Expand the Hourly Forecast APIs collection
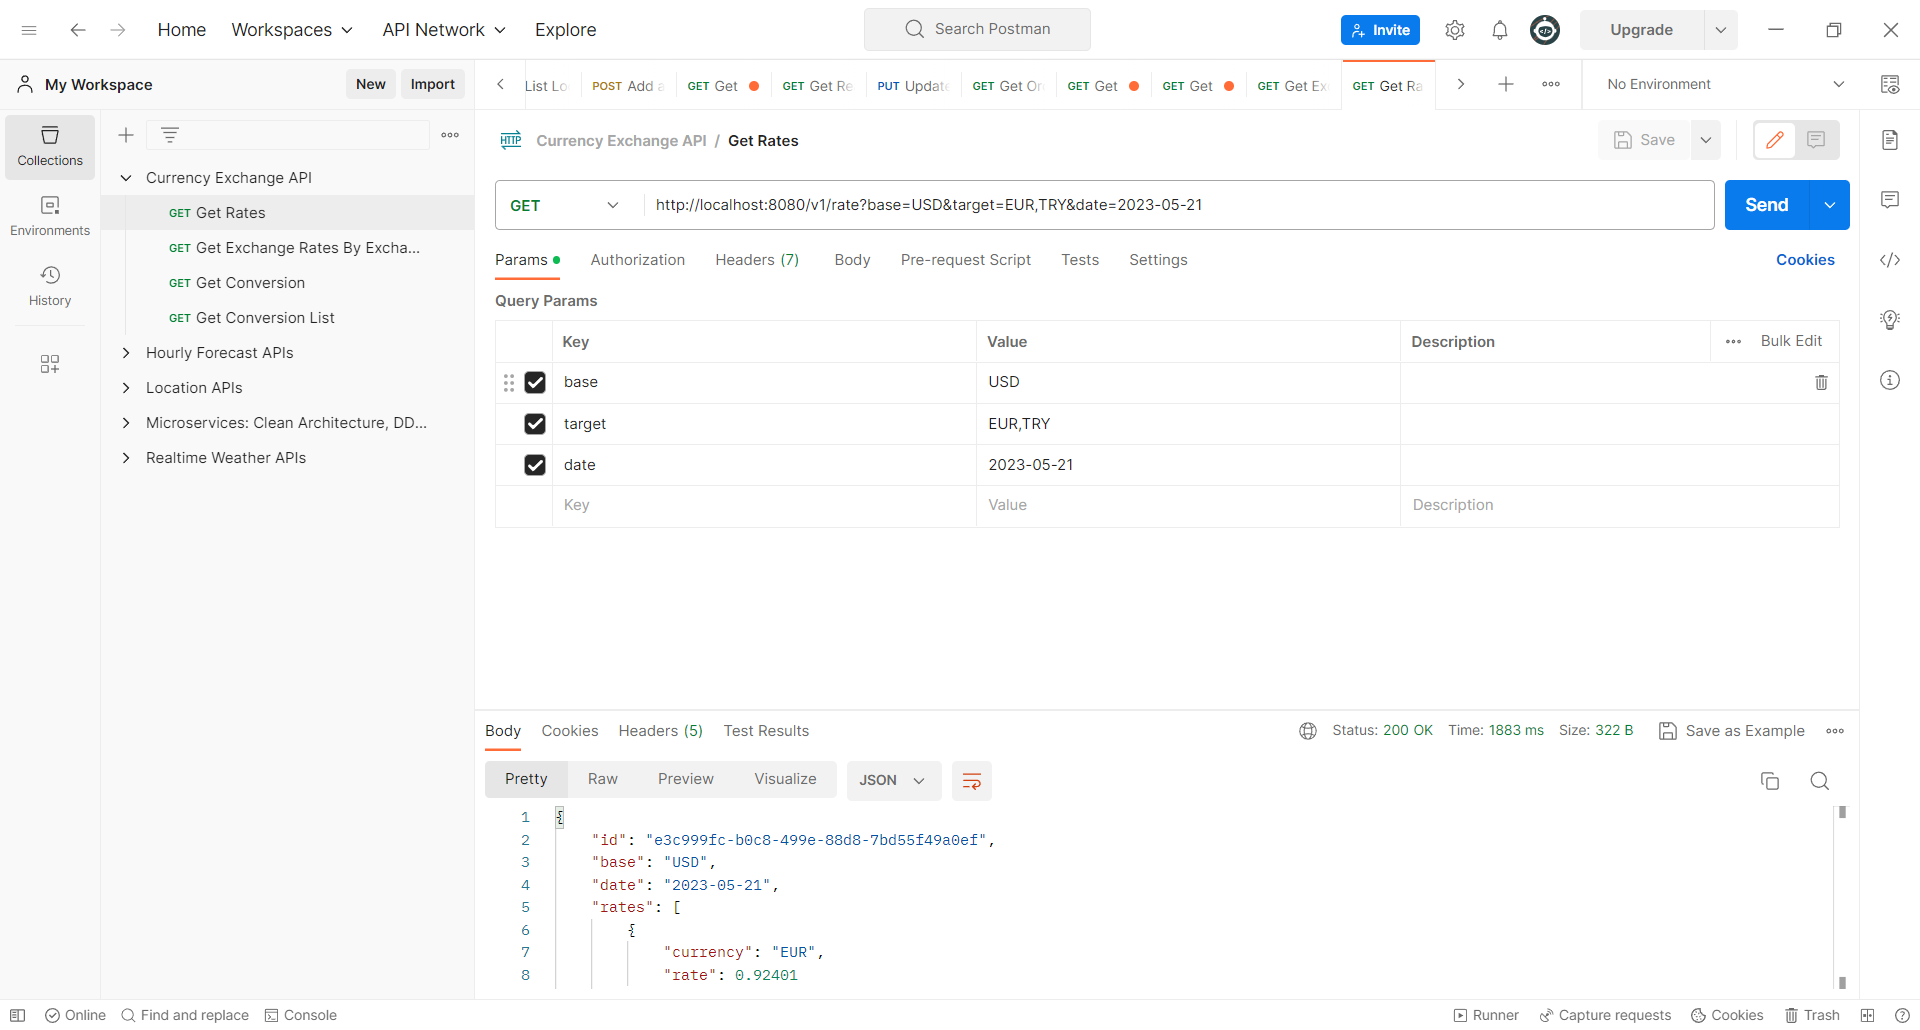1920x1030 pixels. pos(126,353)
